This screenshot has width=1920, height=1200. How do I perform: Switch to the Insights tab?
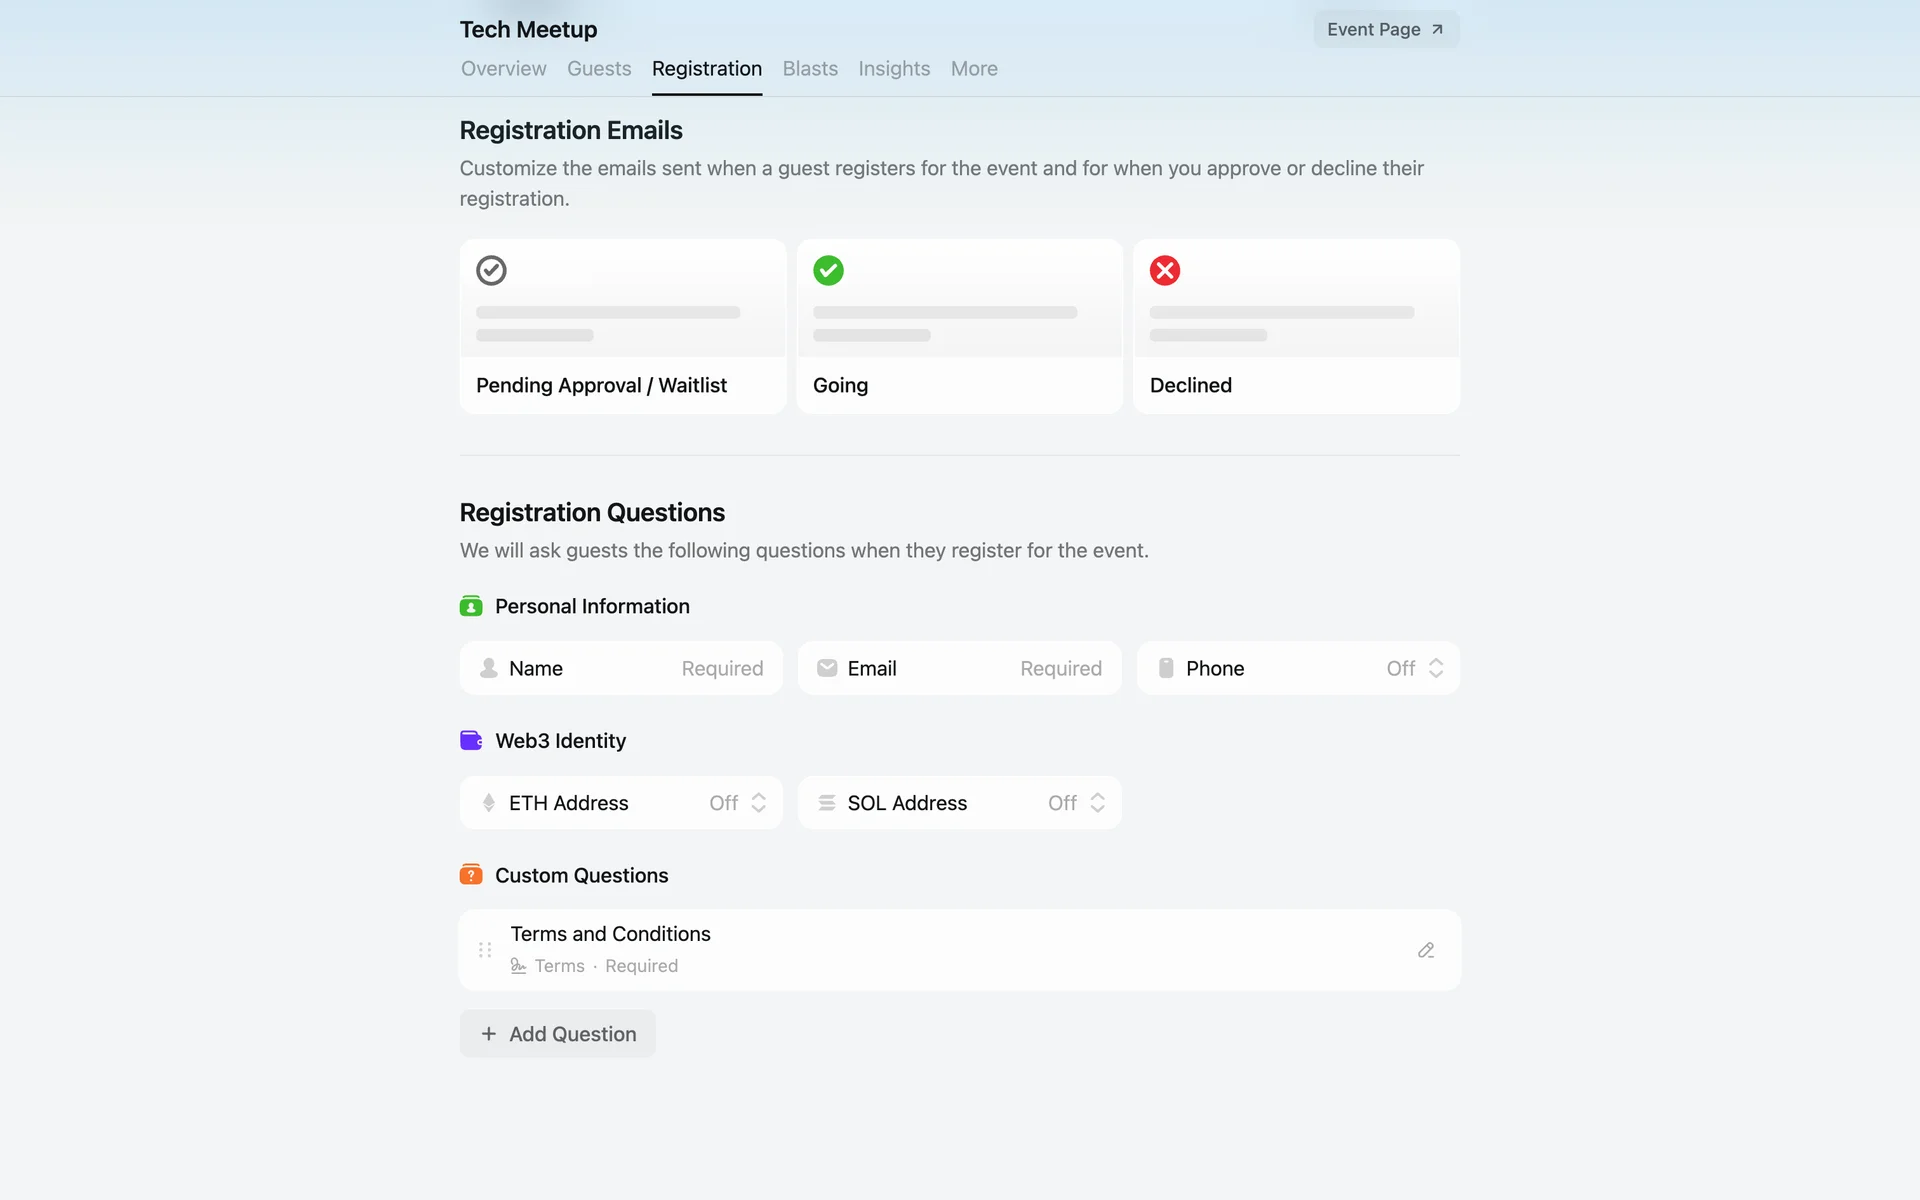point(894,69)
